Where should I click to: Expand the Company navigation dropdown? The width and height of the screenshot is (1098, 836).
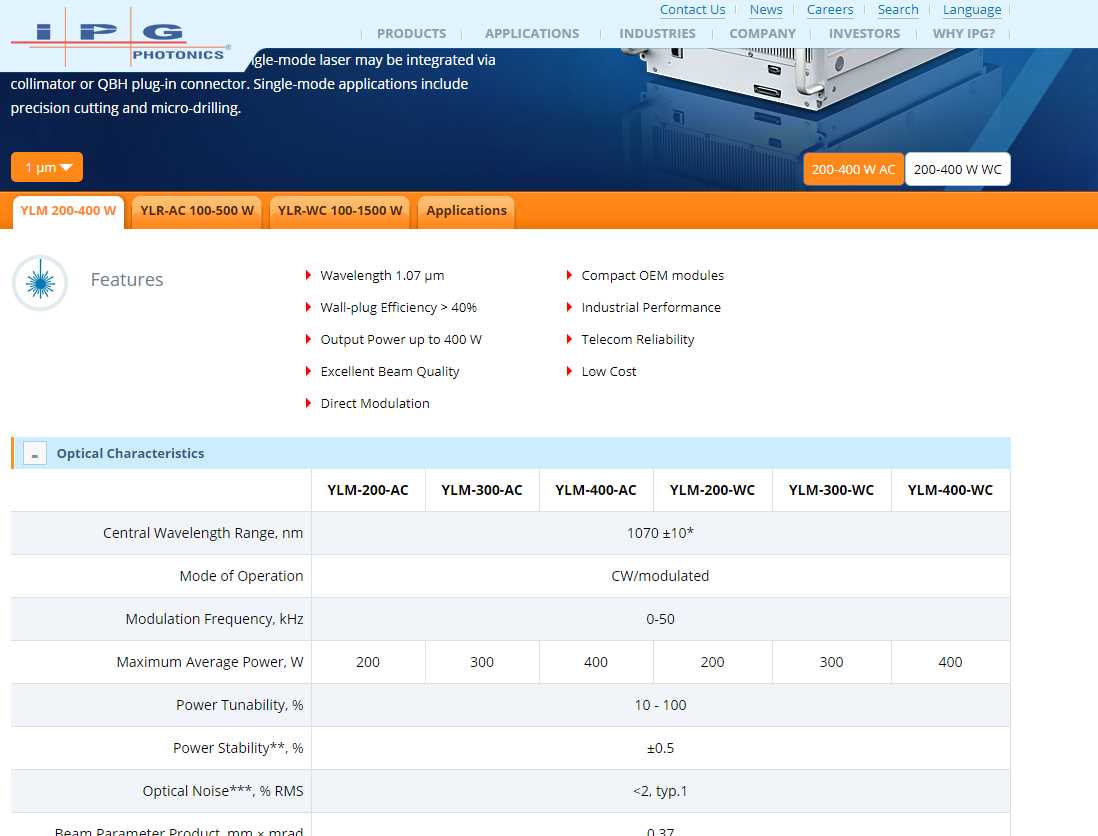pos(762,33)
